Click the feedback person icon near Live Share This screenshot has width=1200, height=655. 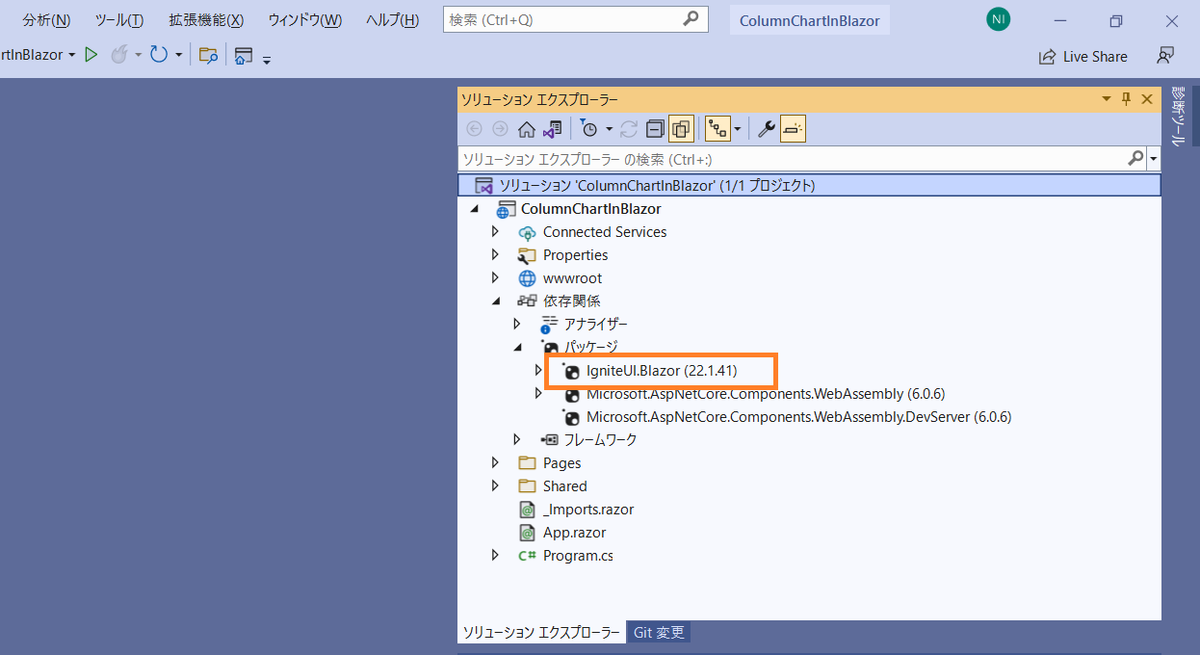pyautogui.click(x=1166, y=56)
